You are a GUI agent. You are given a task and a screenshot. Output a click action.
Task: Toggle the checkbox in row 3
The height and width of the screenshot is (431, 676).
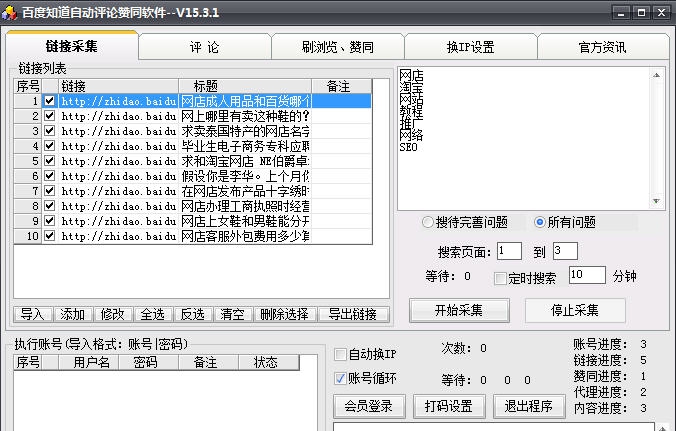[x=50, y=131]
